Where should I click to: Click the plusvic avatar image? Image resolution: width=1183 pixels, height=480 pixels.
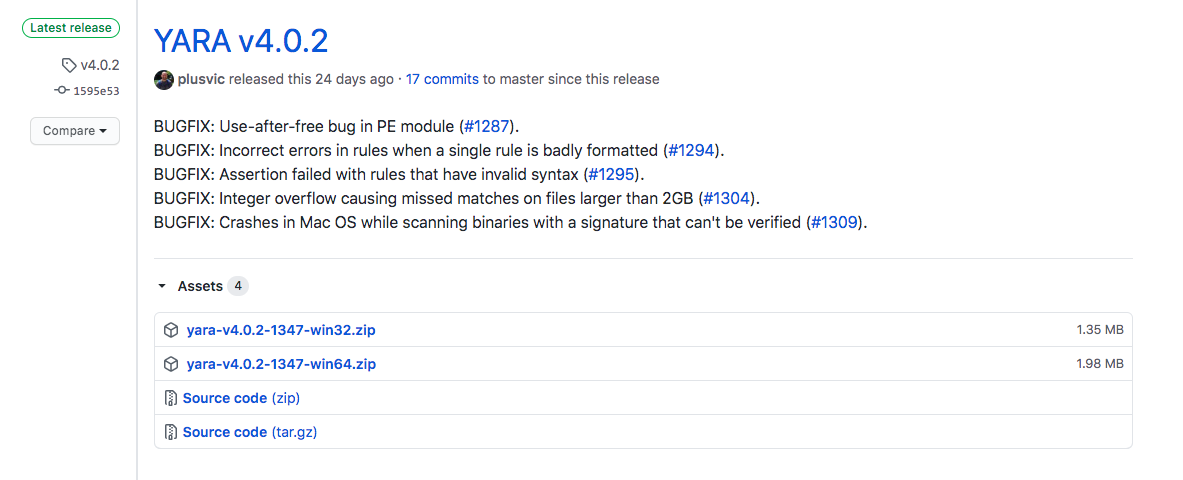pos(163,79)
